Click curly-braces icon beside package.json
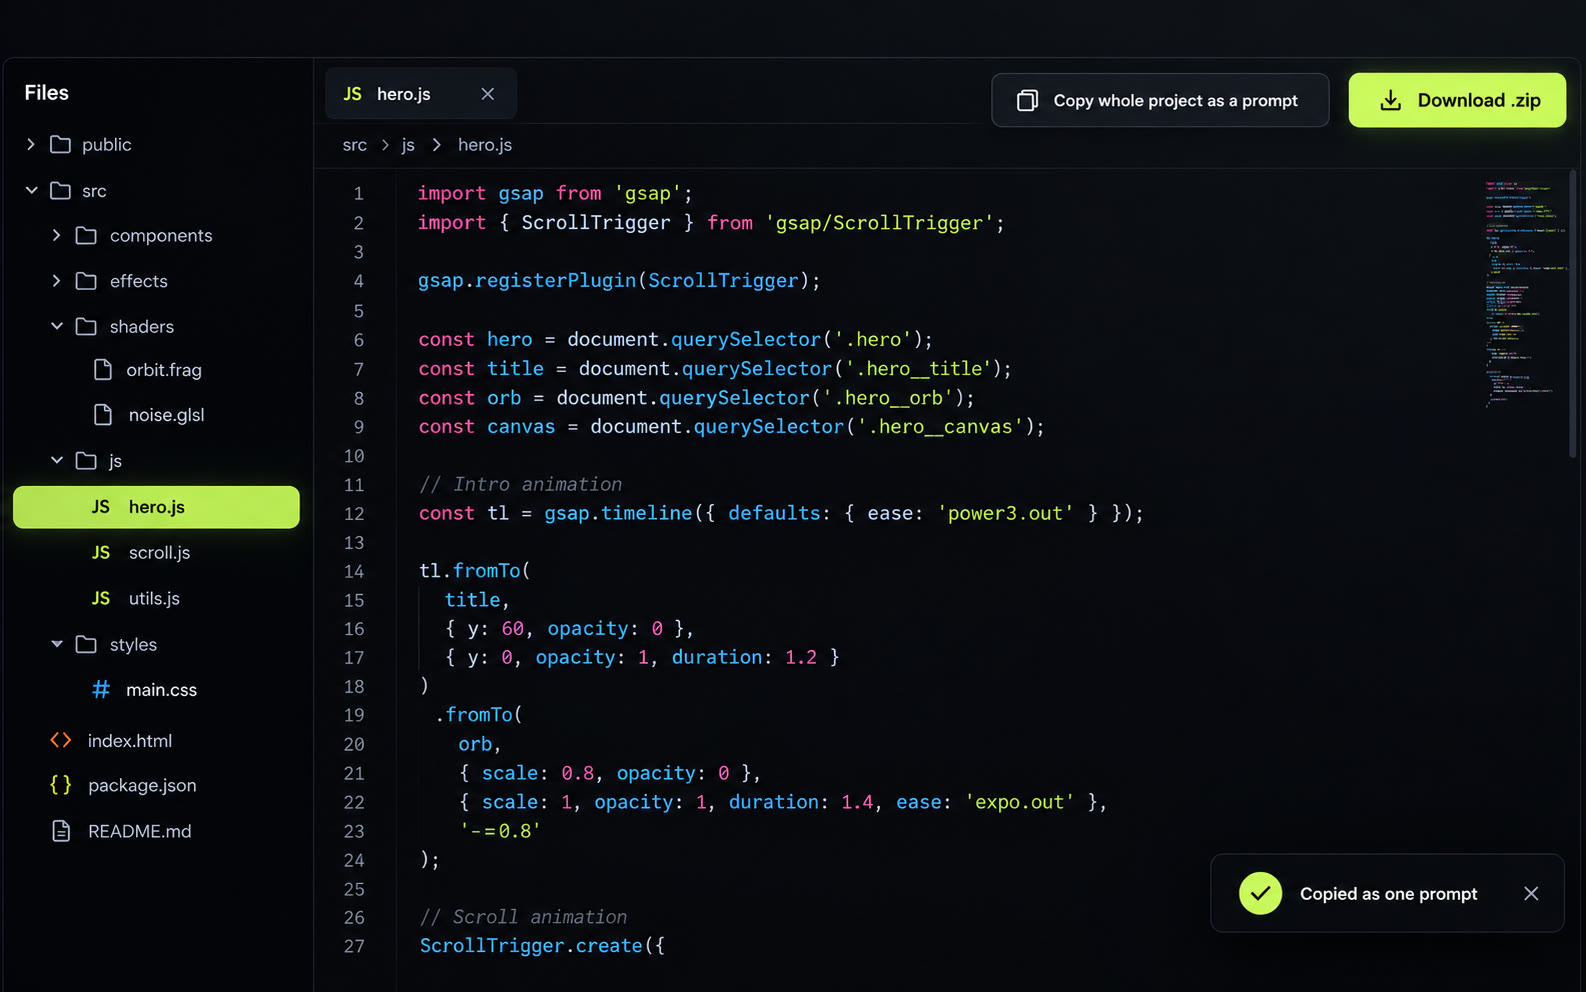The image size is (1586, 992). (61, 785)
